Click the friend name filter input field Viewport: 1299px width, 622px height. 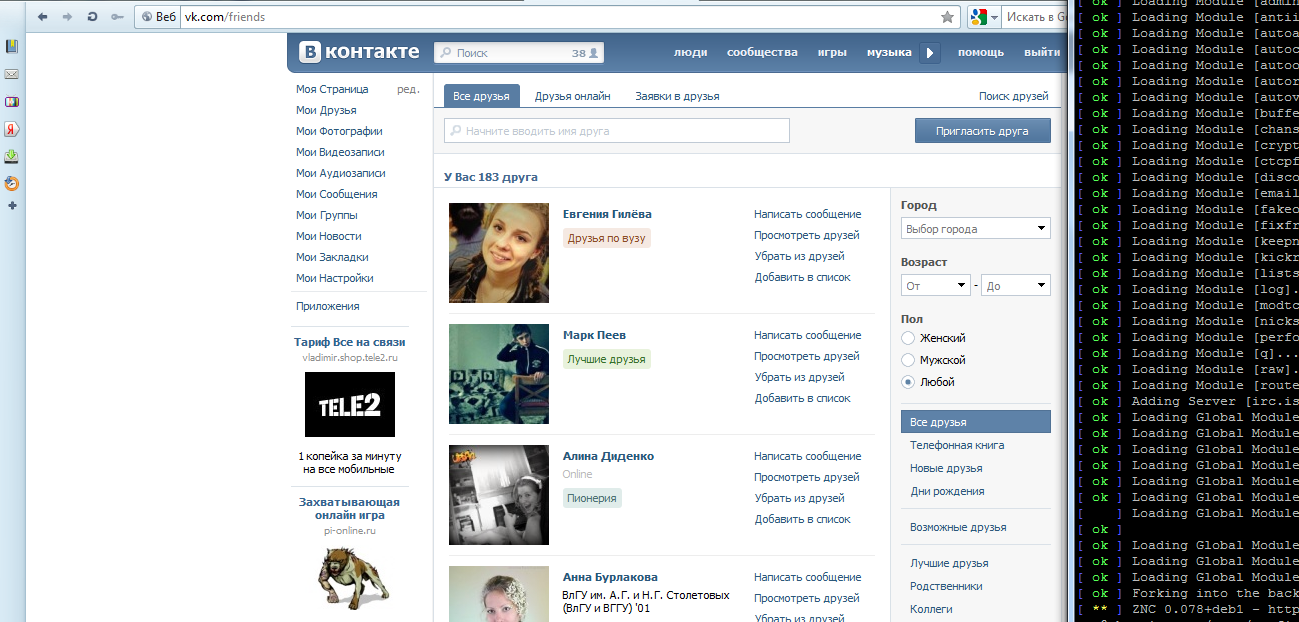tap(617, 131)
